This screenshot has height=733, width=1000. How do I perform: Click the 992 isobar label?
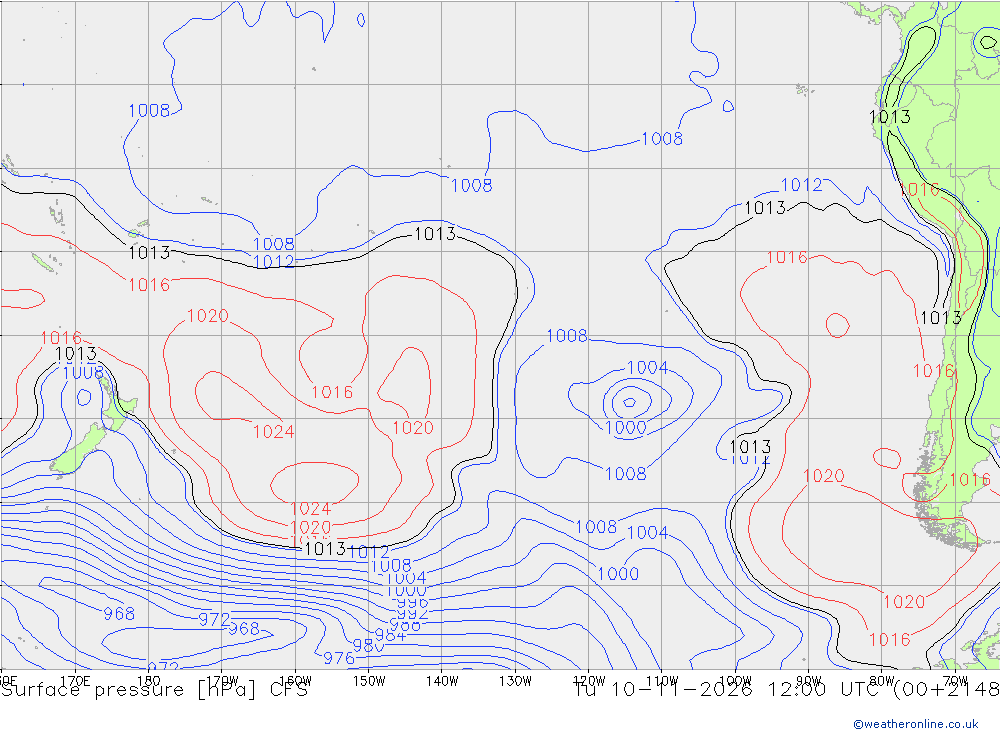(412, 614)
